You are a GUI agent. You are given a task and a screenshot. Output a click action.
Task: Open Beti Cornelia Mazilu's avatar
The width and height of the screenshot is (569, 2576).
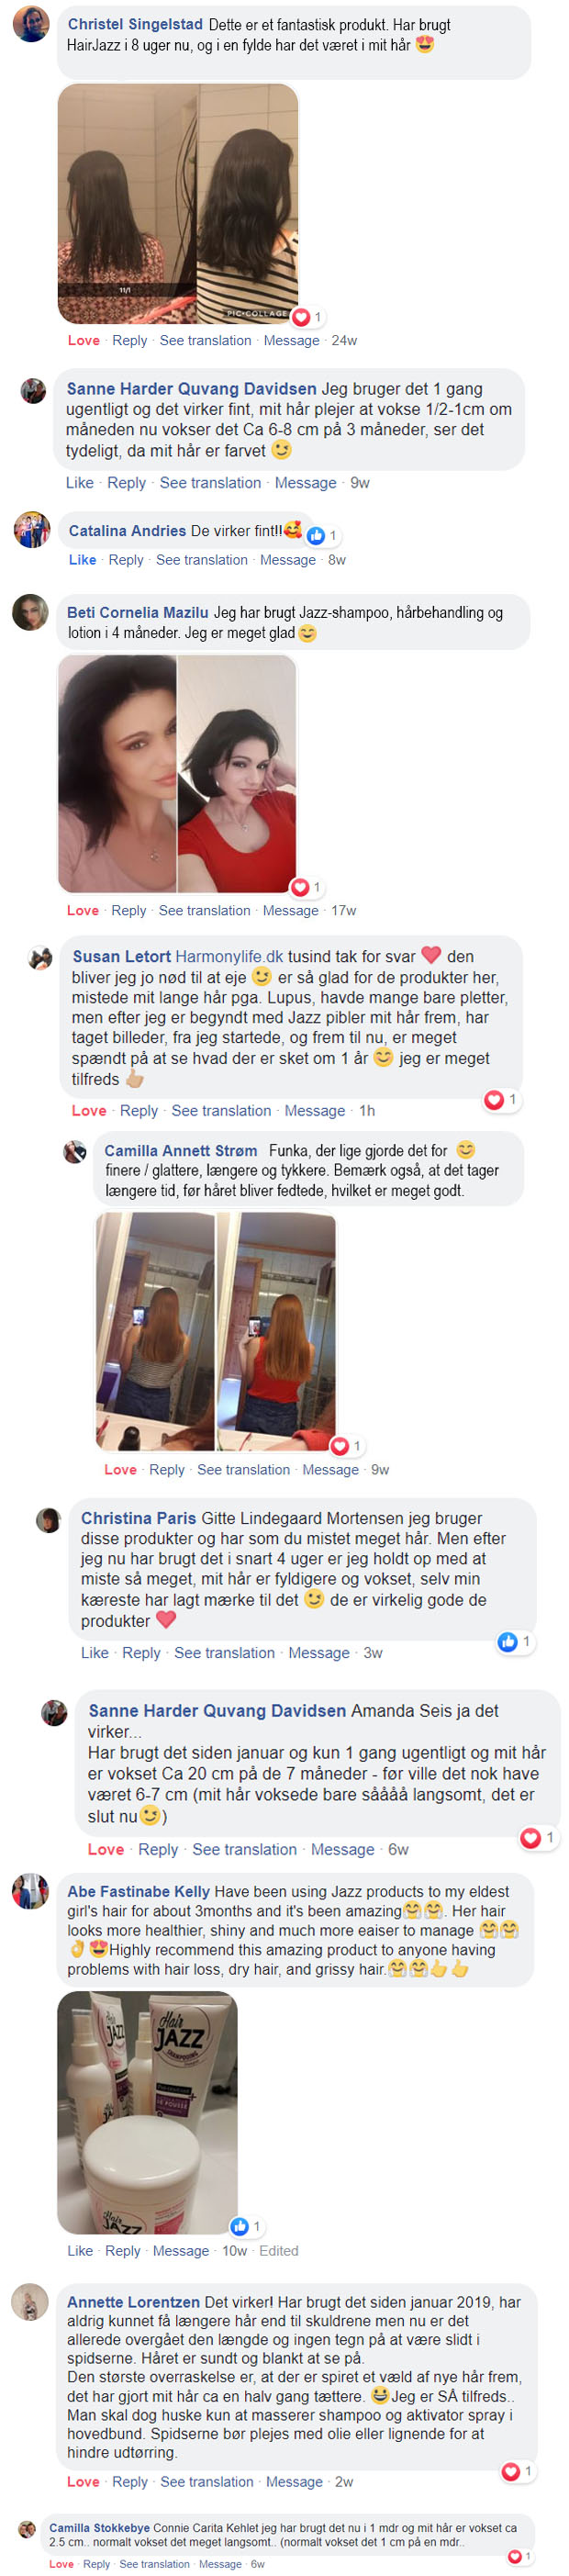click(x=30, y=612)
